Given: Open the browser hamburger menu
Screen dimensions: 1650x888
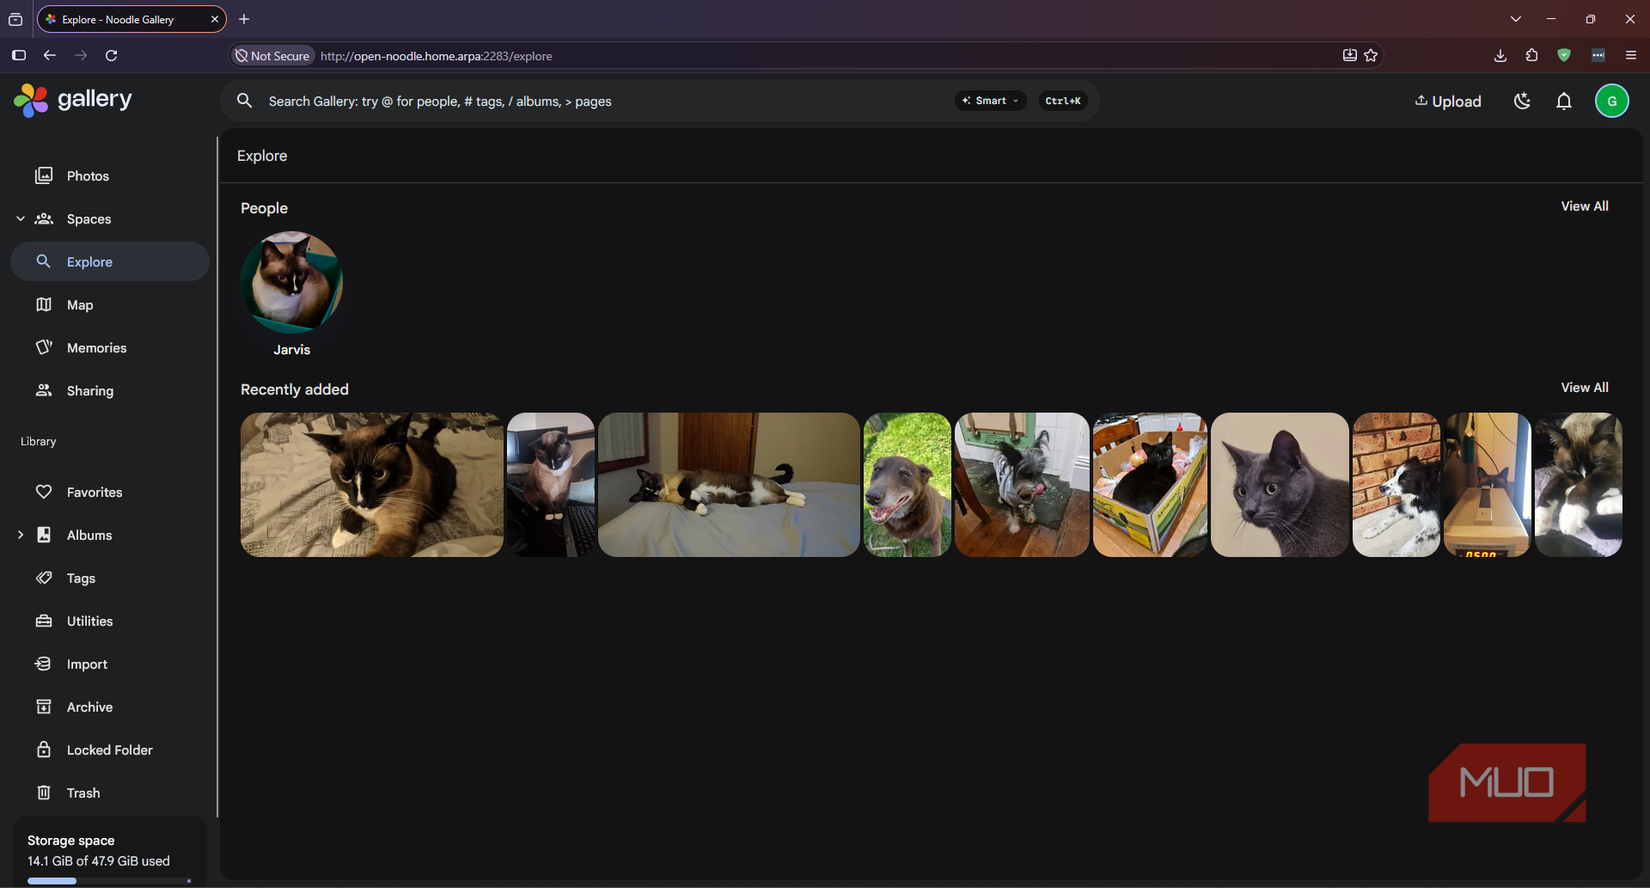Looking at the screenshot, I should click(1631, 55).
